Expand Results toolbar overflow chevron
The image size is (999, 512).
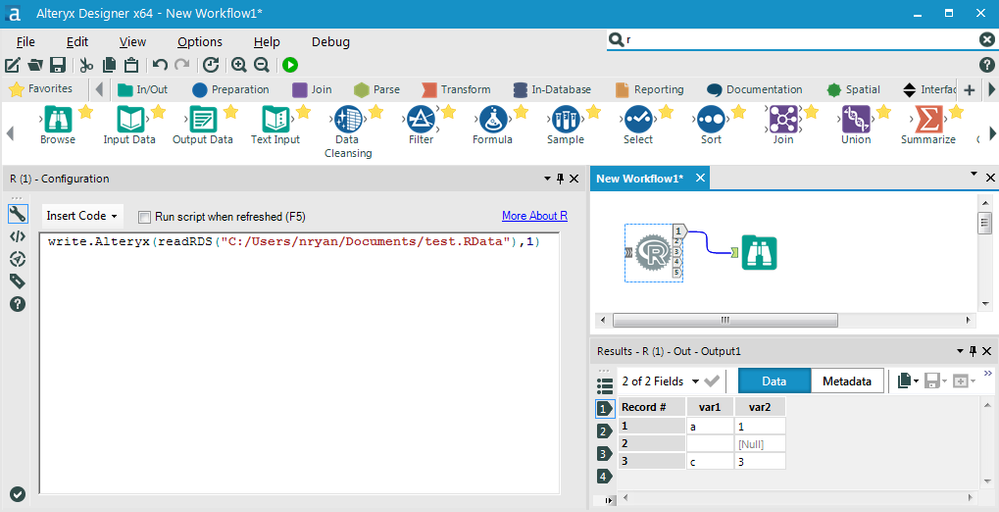pyautogui.click(x=988, y=373)
